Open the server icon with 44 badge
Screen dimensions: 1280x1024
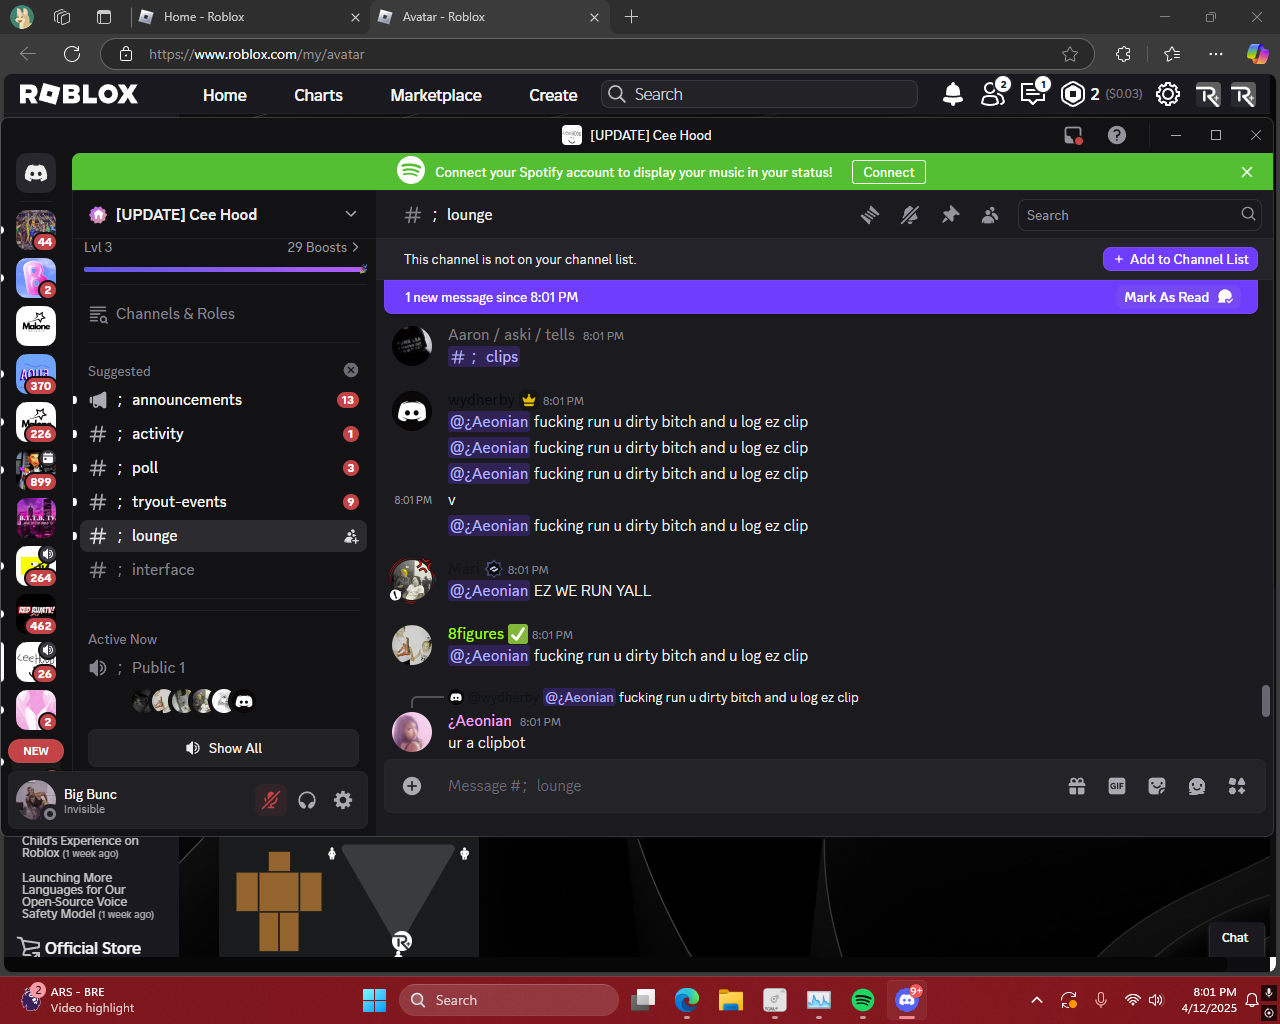[x=36, y=230]
